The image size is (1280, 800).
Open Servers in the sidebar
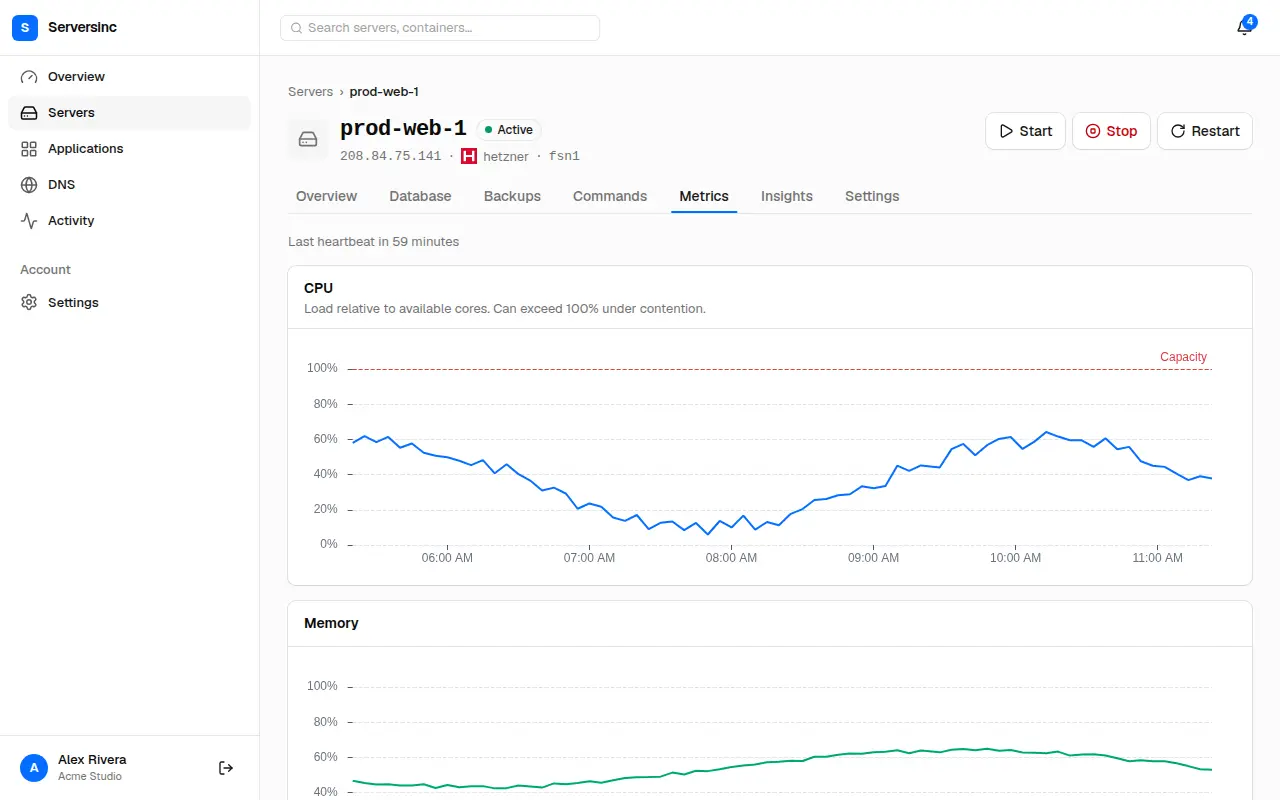(x=129, y=113)
